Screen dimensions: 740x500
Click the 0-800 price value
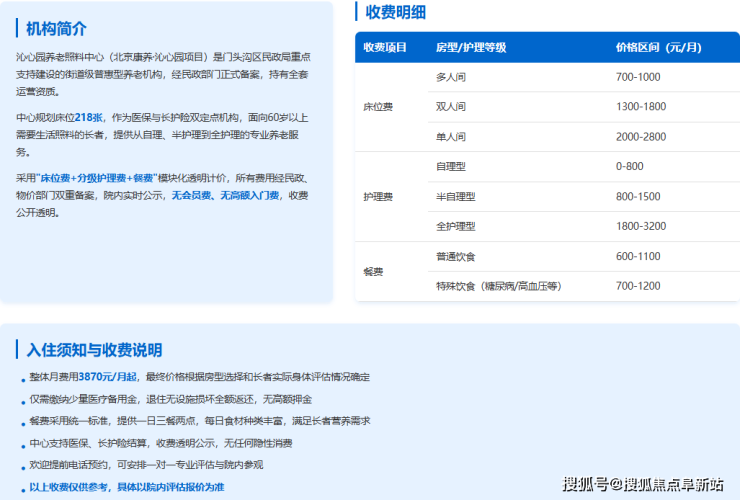[x=630, y=166]
